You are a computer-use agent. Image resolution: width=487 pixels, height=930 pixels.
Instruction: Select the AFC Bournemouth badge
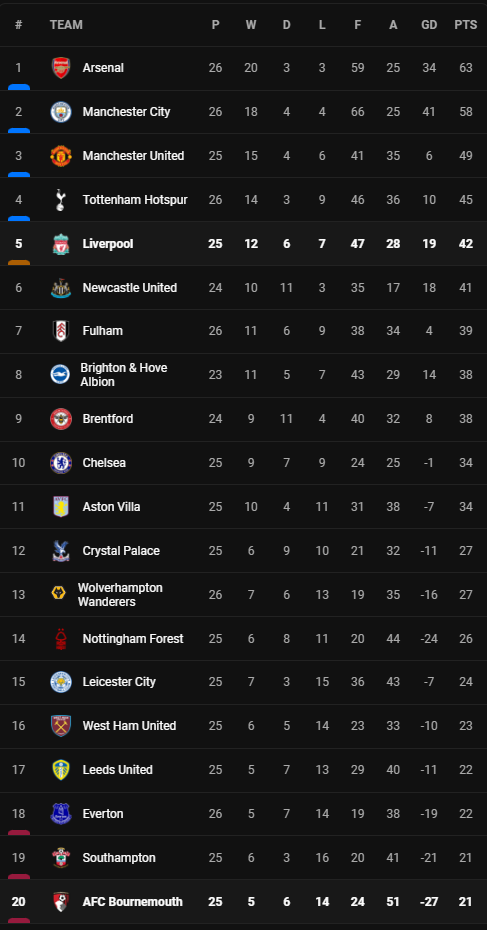[61, 902]
